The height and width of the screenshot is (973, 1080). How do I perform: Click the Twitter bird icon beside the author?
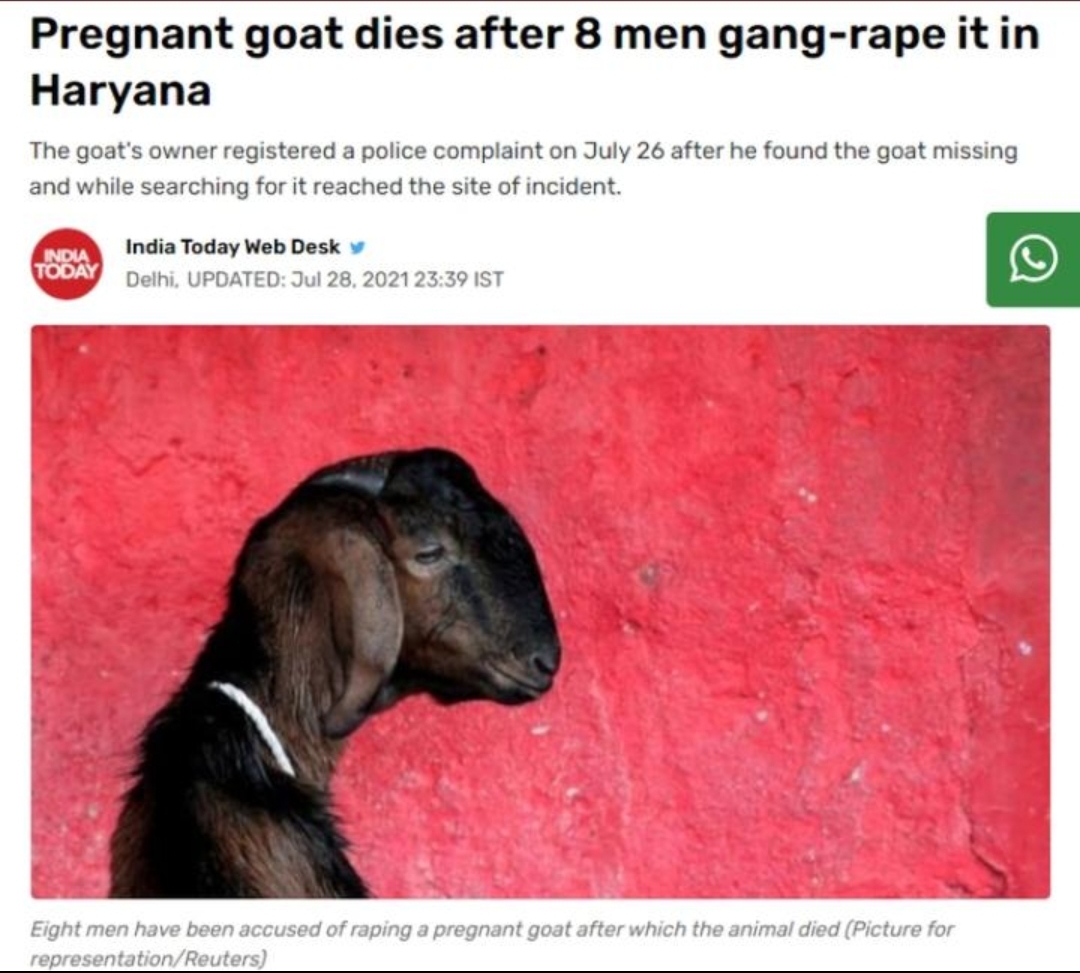coord(357,247)
